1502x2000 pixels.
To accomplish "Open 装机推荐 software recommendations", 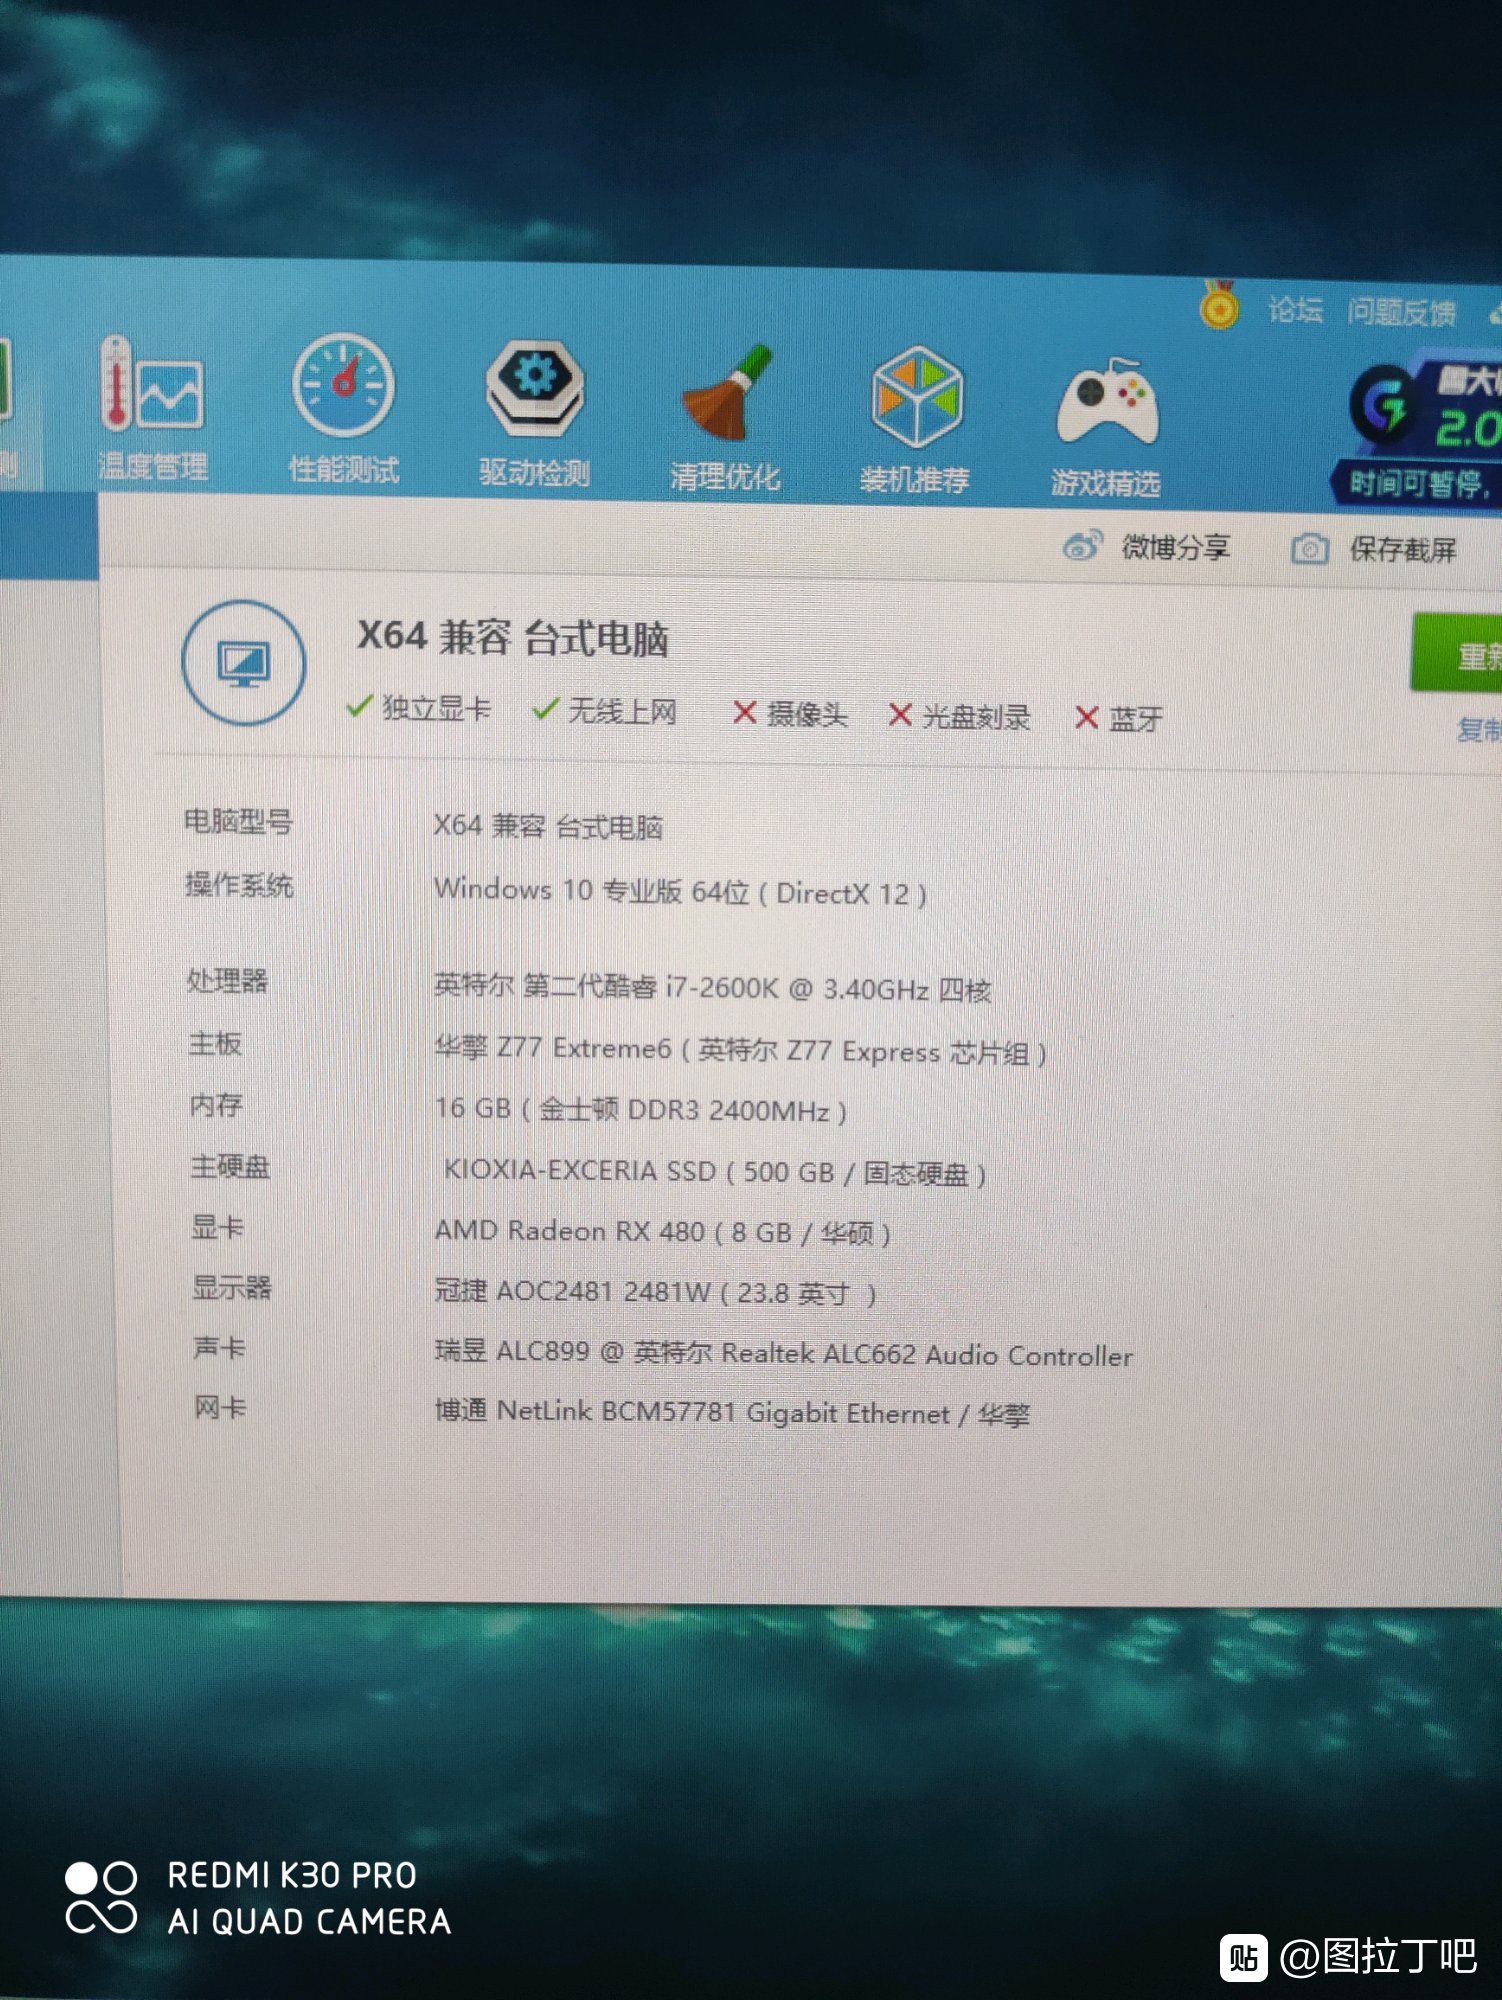I will tap(915, 421).
